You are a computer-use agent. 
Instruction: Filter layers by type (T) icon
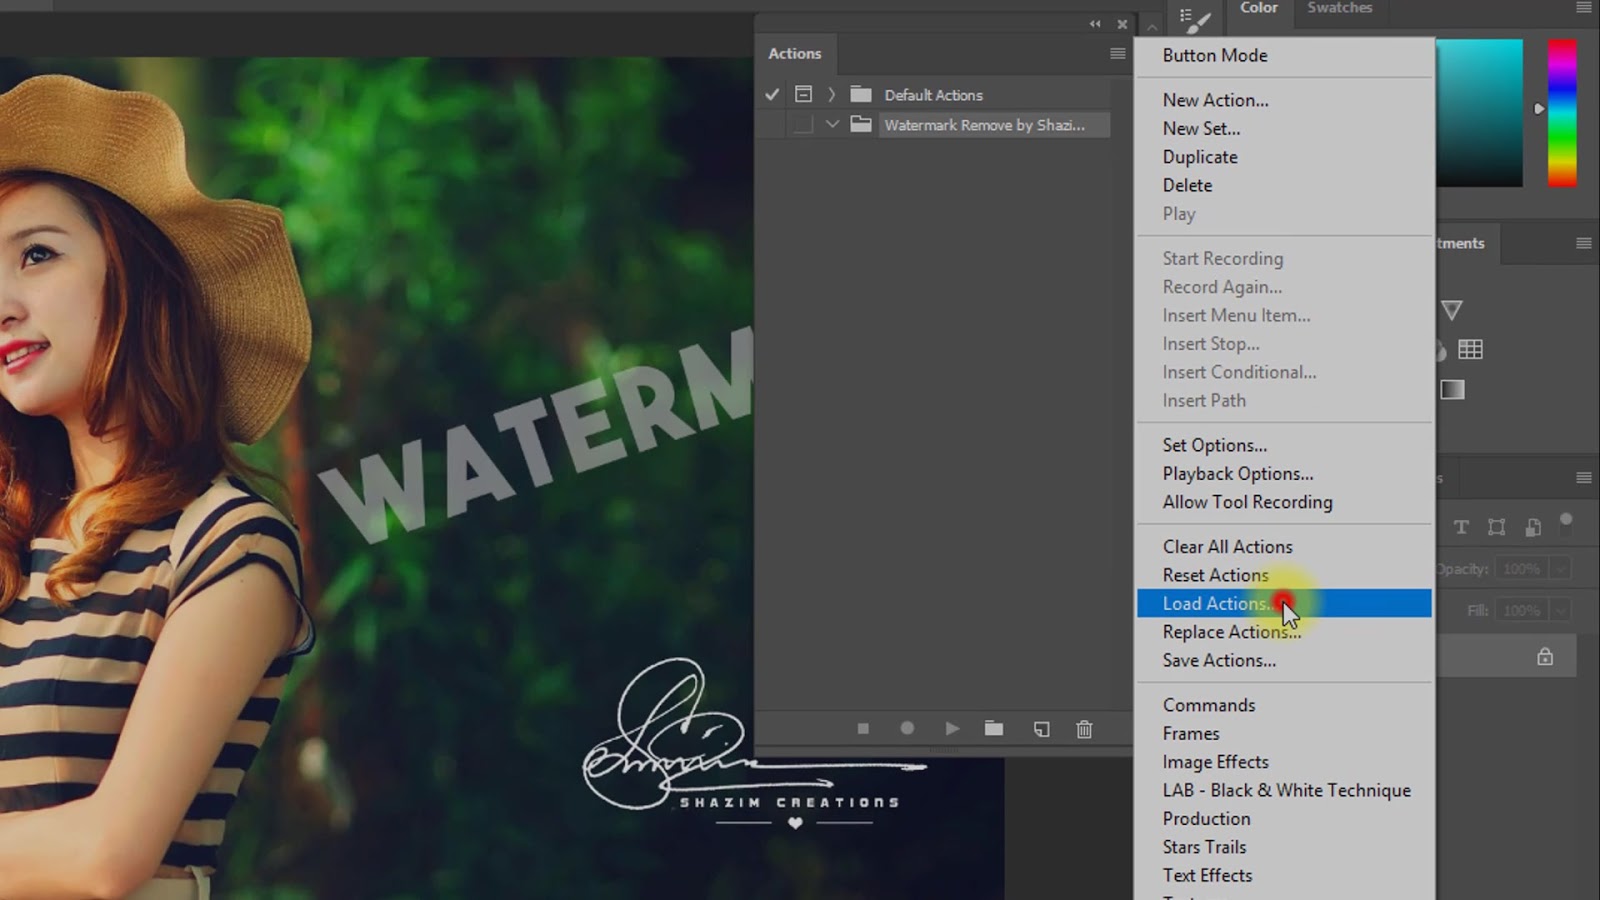1461,527
